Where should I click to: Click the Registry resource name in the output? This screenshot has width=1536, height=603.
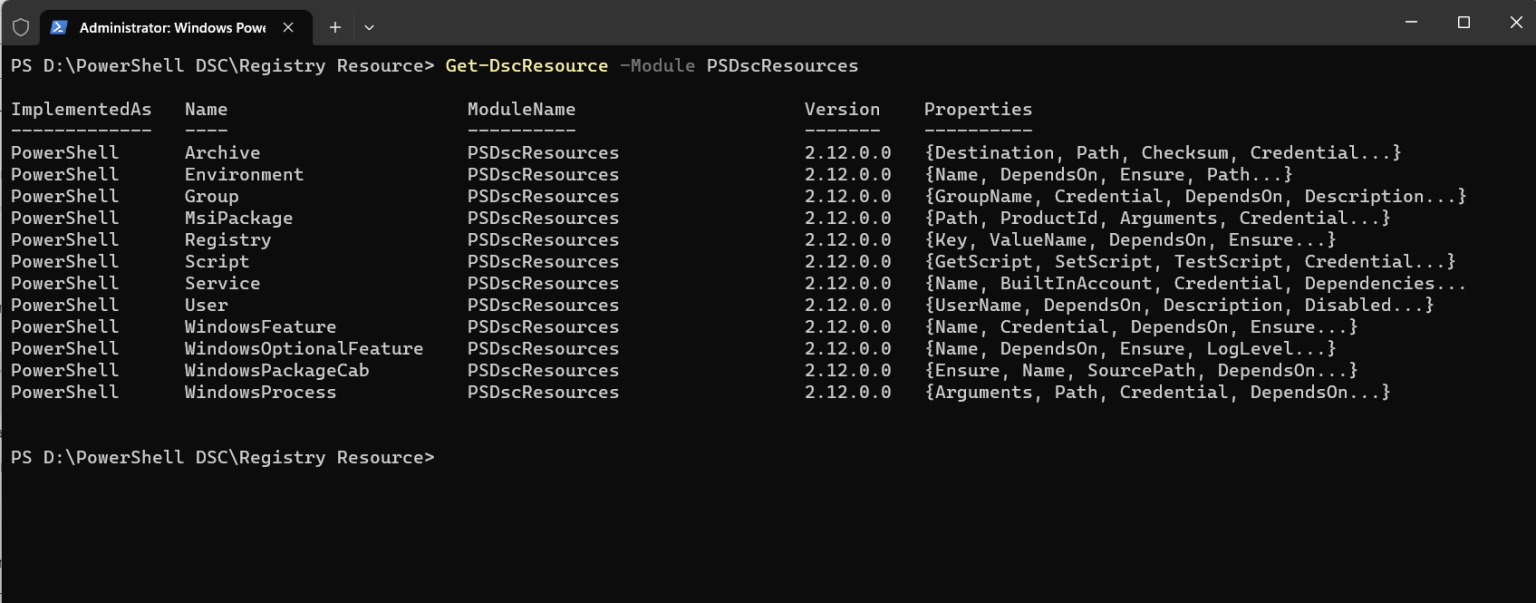pyautogui.click(x=227, y=239)
